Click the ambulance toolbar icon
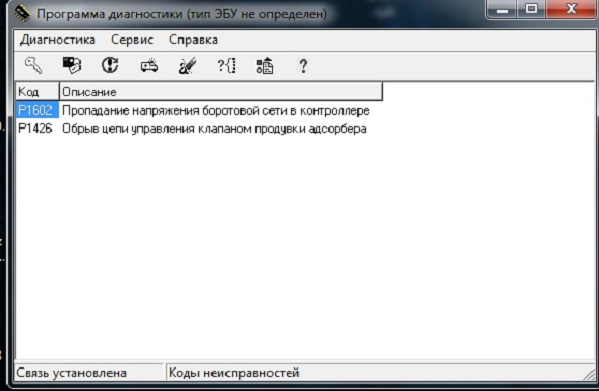The image size is (599, 391). click(x=149, y=66)
